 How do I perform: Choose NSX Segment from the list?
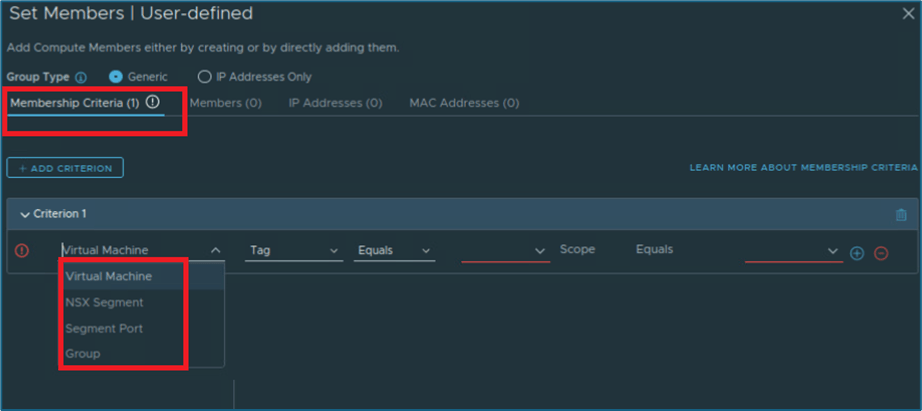pyautogui.click(x=104, y=302)
